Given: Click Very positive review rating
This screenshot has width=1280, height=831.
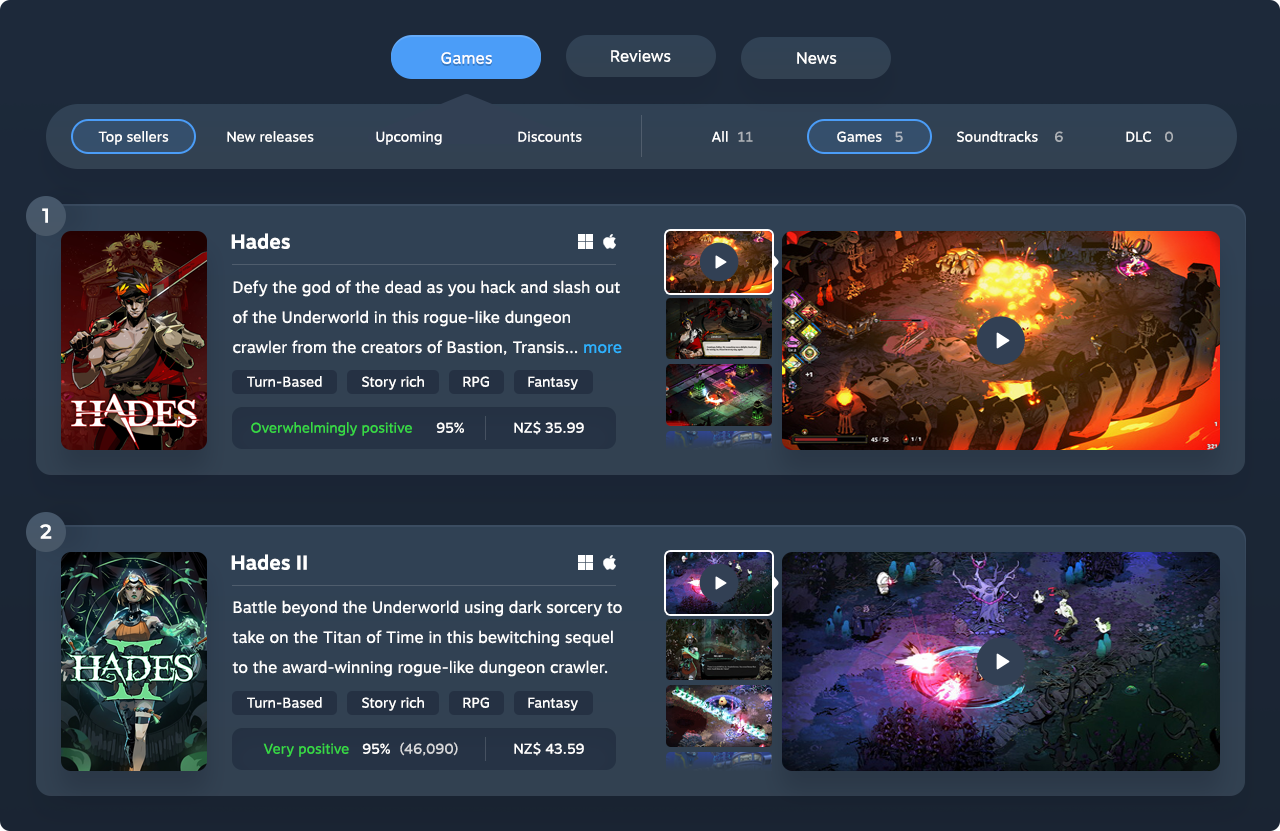Looking at the screenshot, I should coord(306,749).
